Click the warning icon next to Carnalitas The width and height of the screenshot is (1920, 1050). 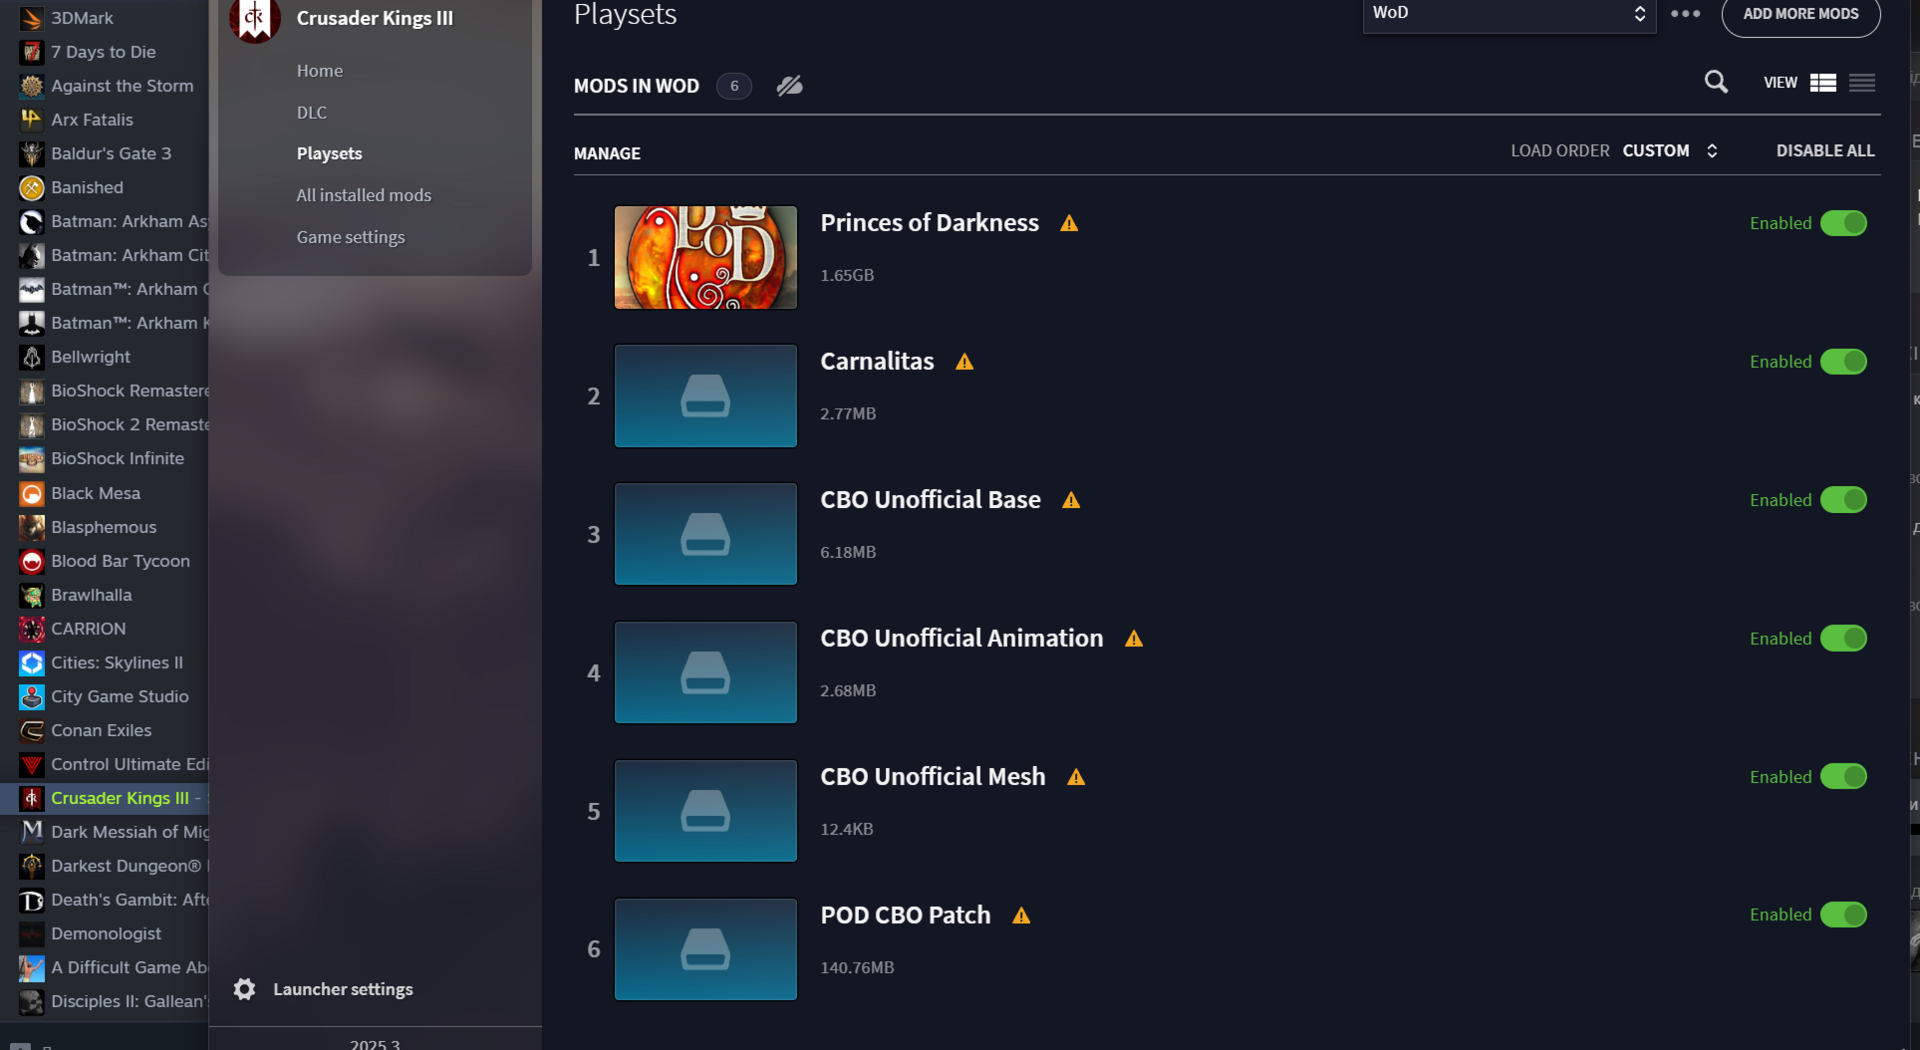click(x=964, y=362)
